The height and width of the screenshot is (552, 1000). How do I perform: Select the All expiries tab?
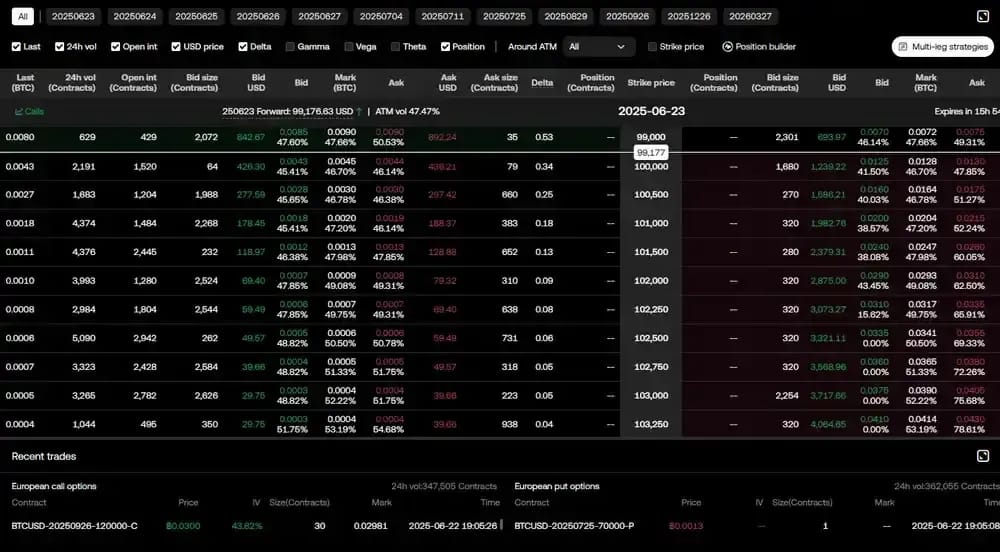[23, 17]
